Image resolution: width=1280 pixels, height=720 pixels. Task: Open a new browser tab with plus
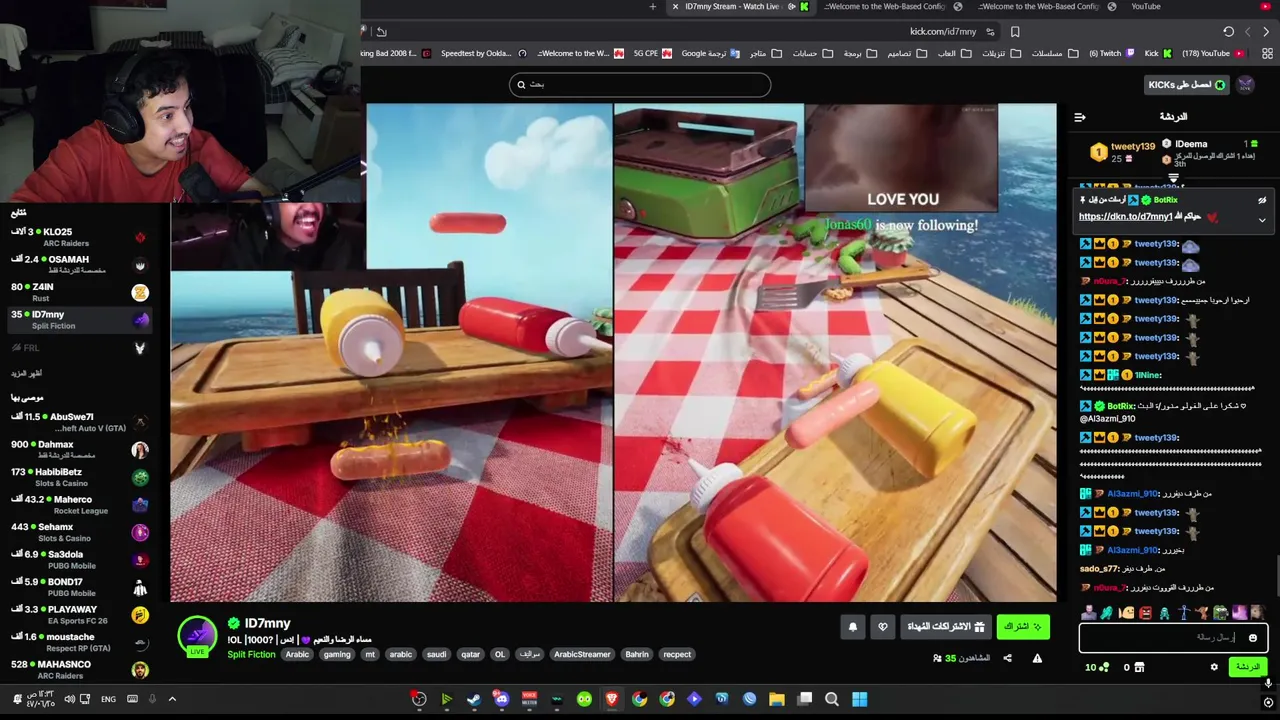[653, 7]
